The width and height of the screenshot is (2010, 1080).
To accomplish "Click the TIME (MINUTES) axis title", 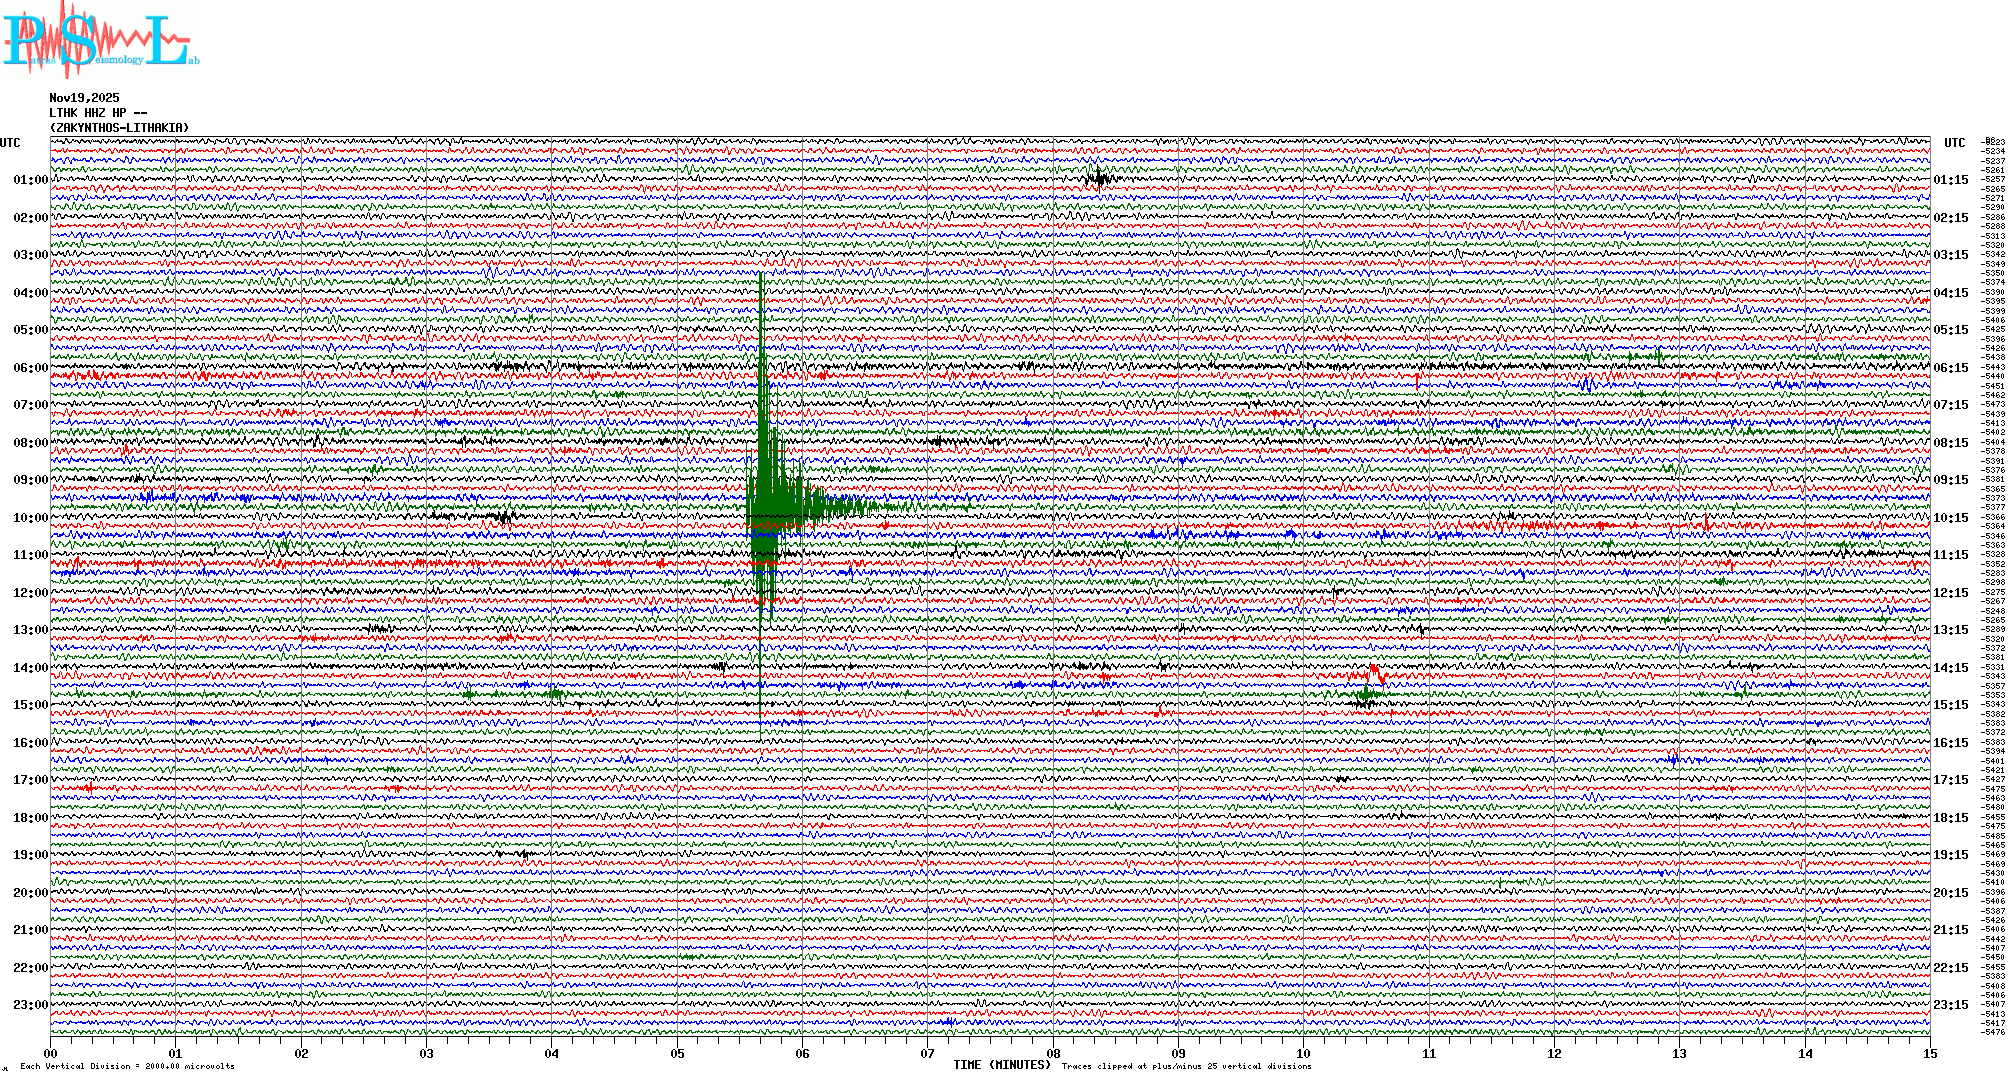I will (x=1002, y=1065).
